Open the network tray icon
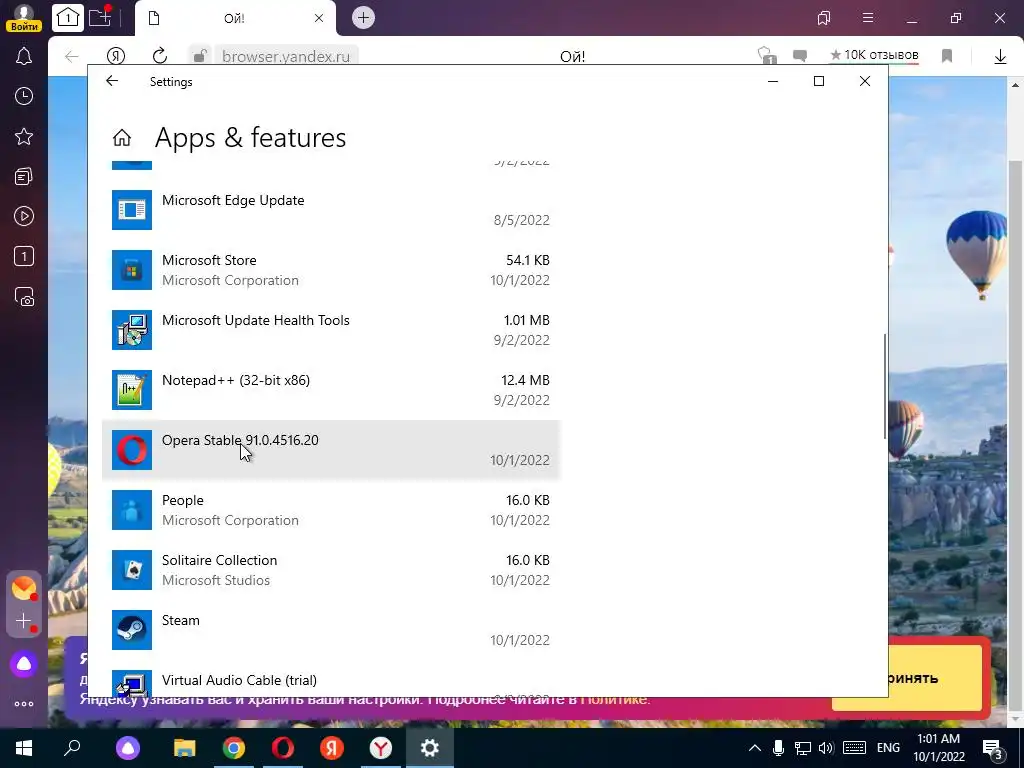 803,748
